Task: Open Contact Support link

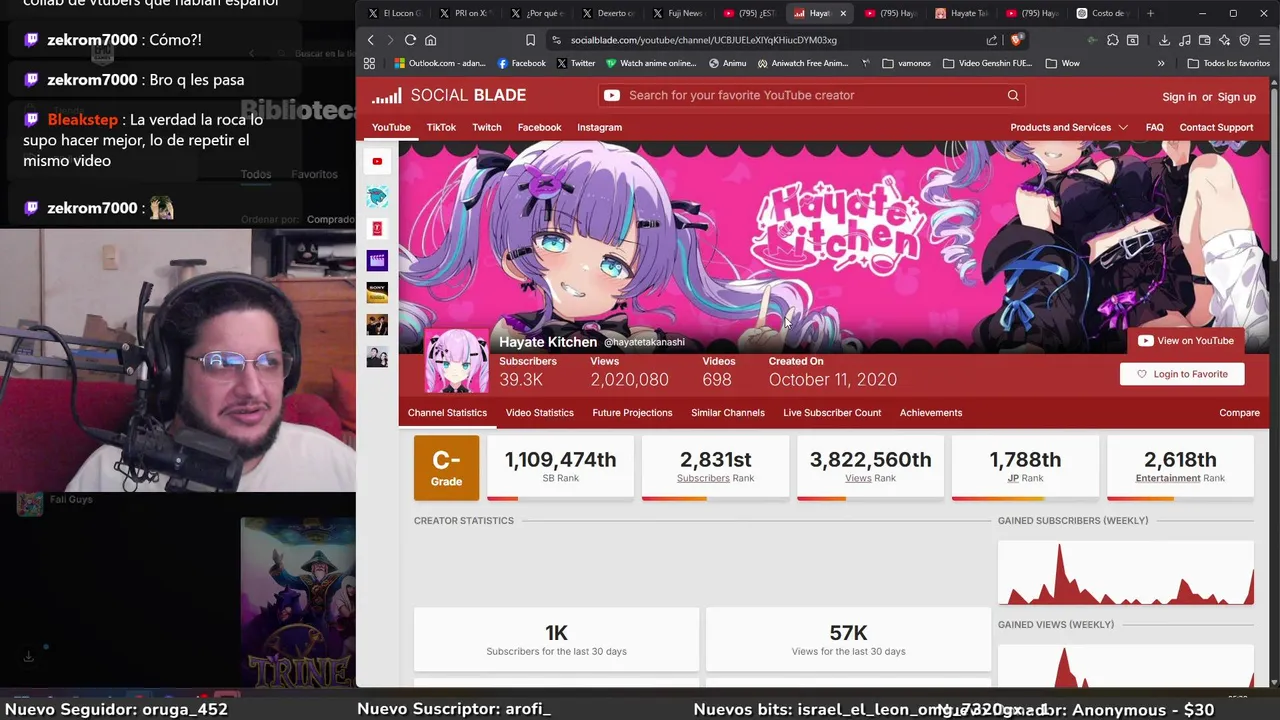Action: [1216, 127]
